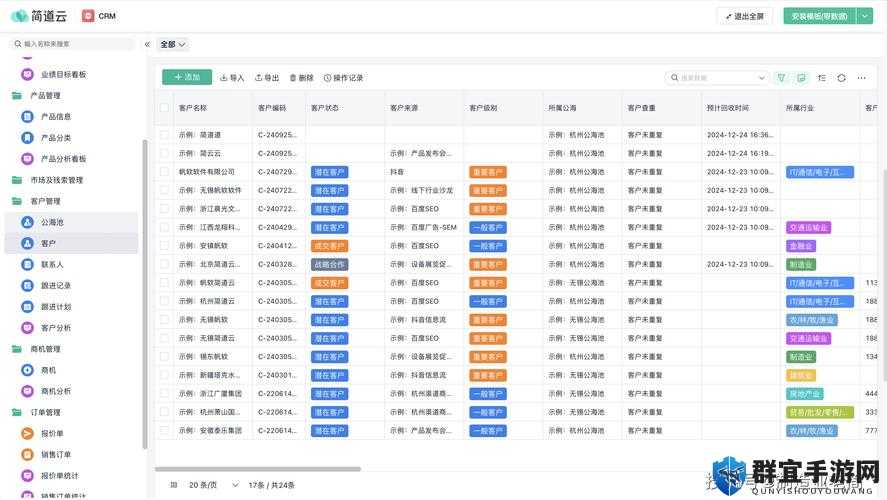The width and height of the screenshot is (887, 500).
Task: Toggle the select-all header checkbox
Action: (165, 107)
